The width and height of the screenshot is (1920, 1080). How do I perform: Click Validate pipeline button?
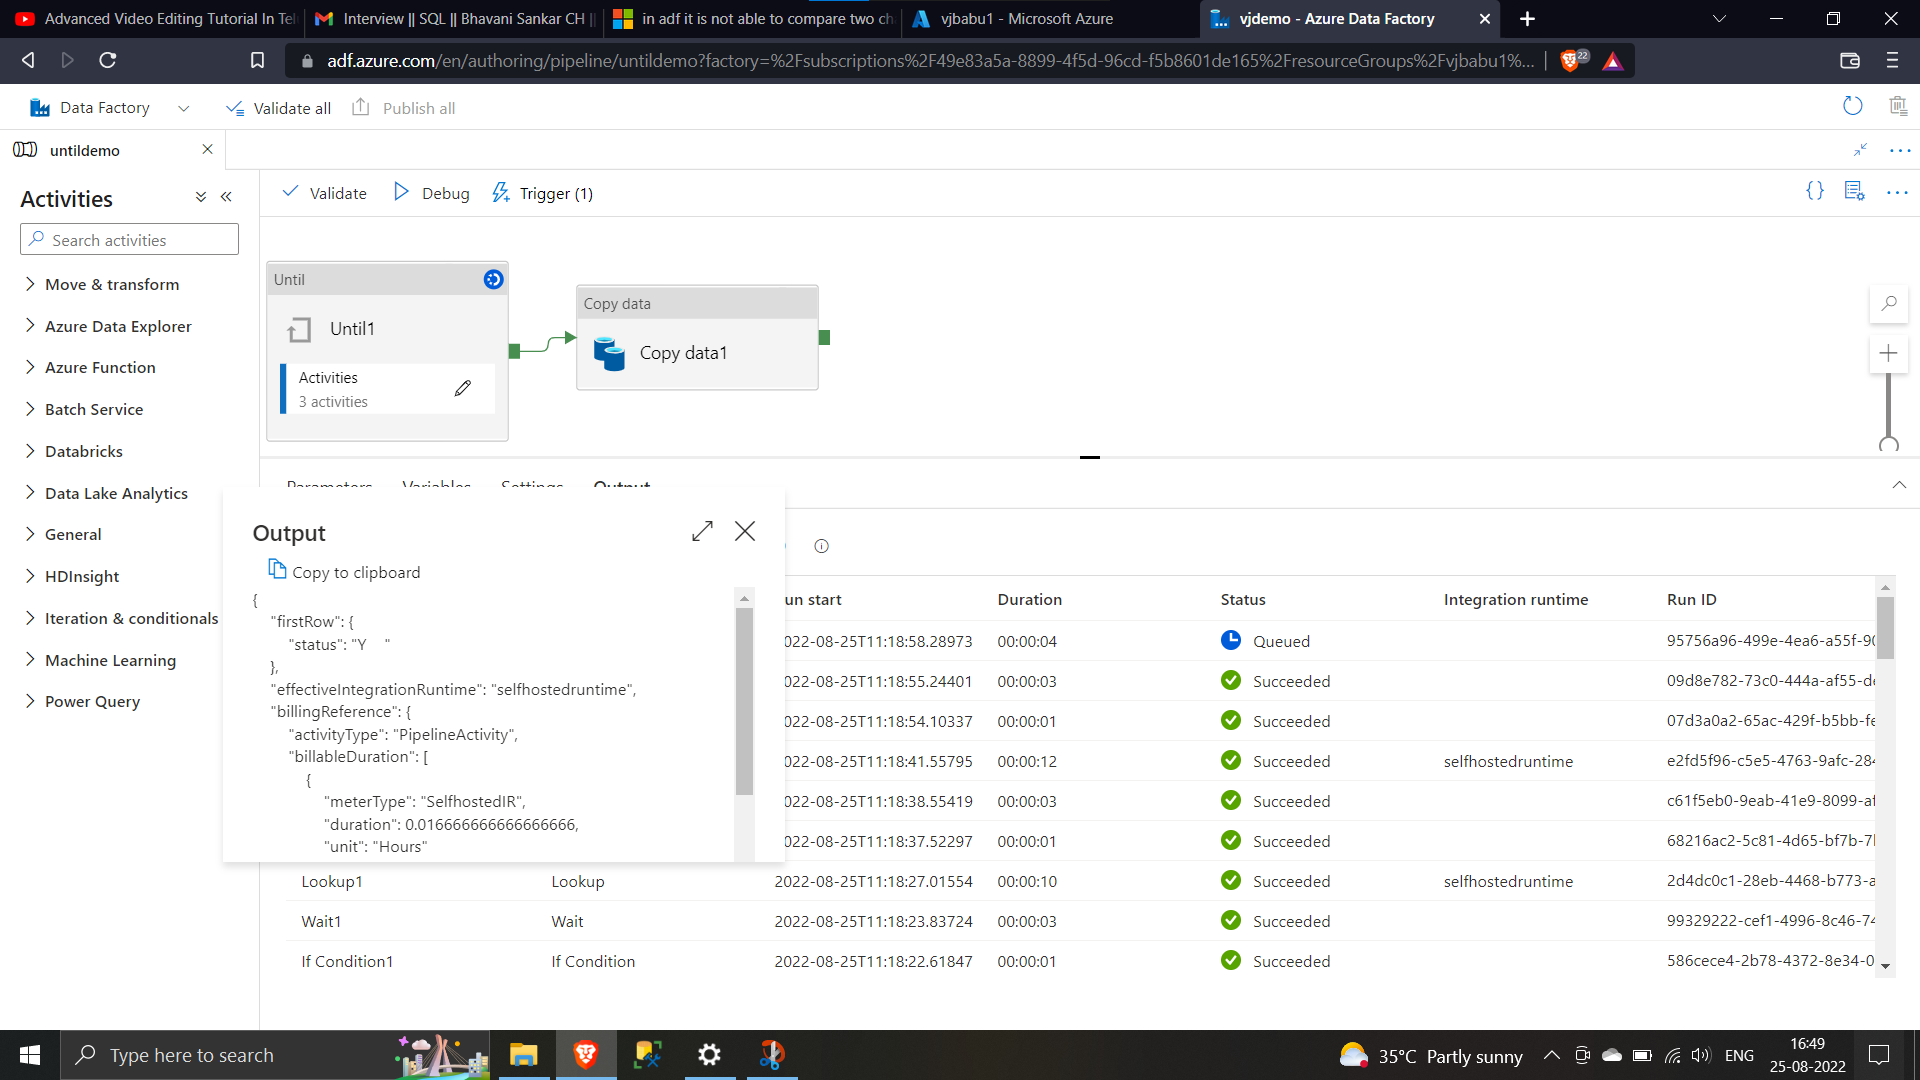pos(325,193)
